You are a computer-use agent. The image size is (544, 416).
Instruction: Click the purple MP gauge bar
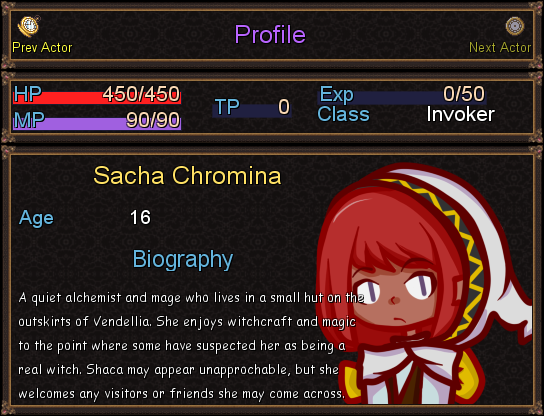(97, 124)
